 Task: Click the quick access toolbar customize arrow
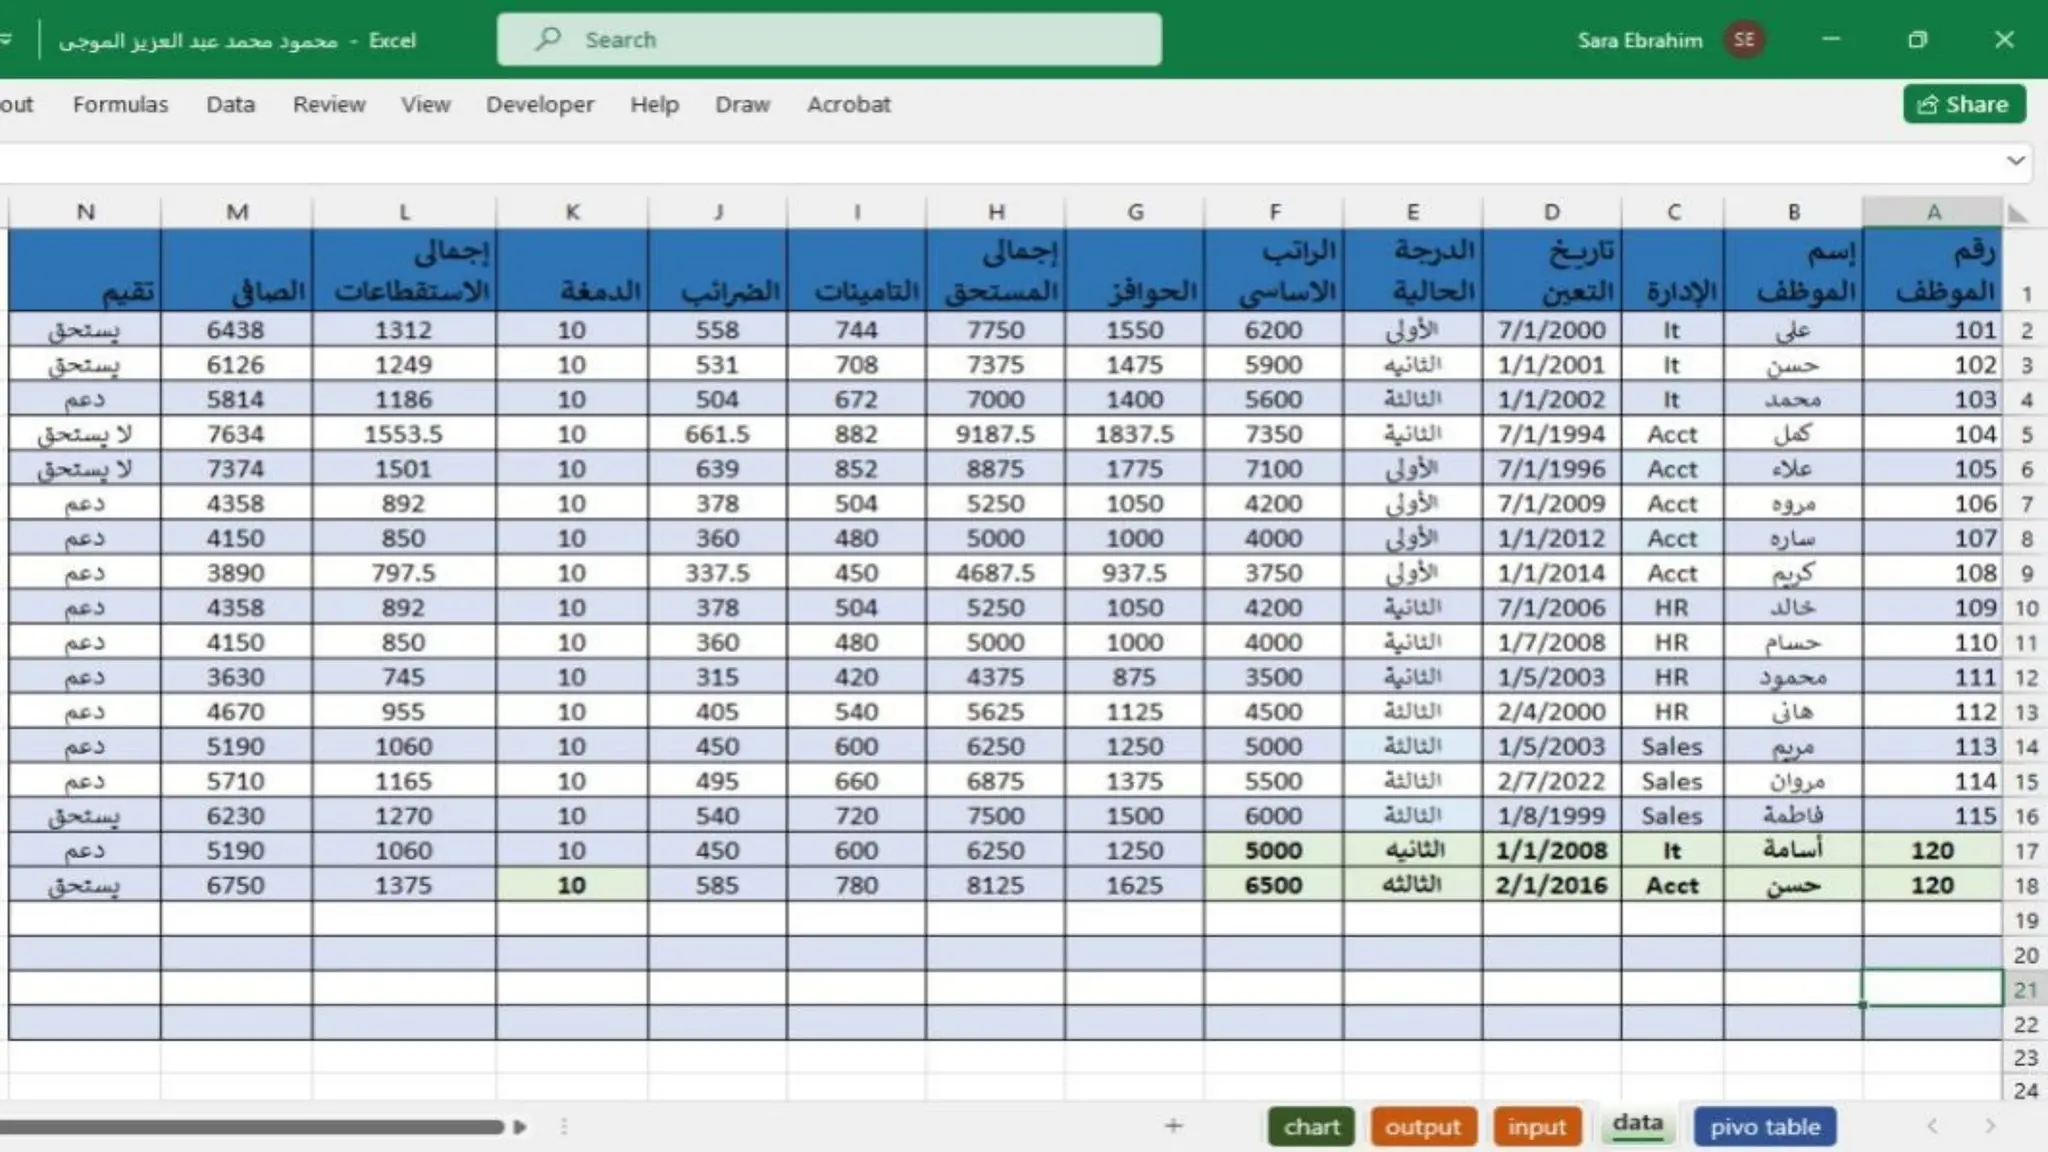(6, 40)
